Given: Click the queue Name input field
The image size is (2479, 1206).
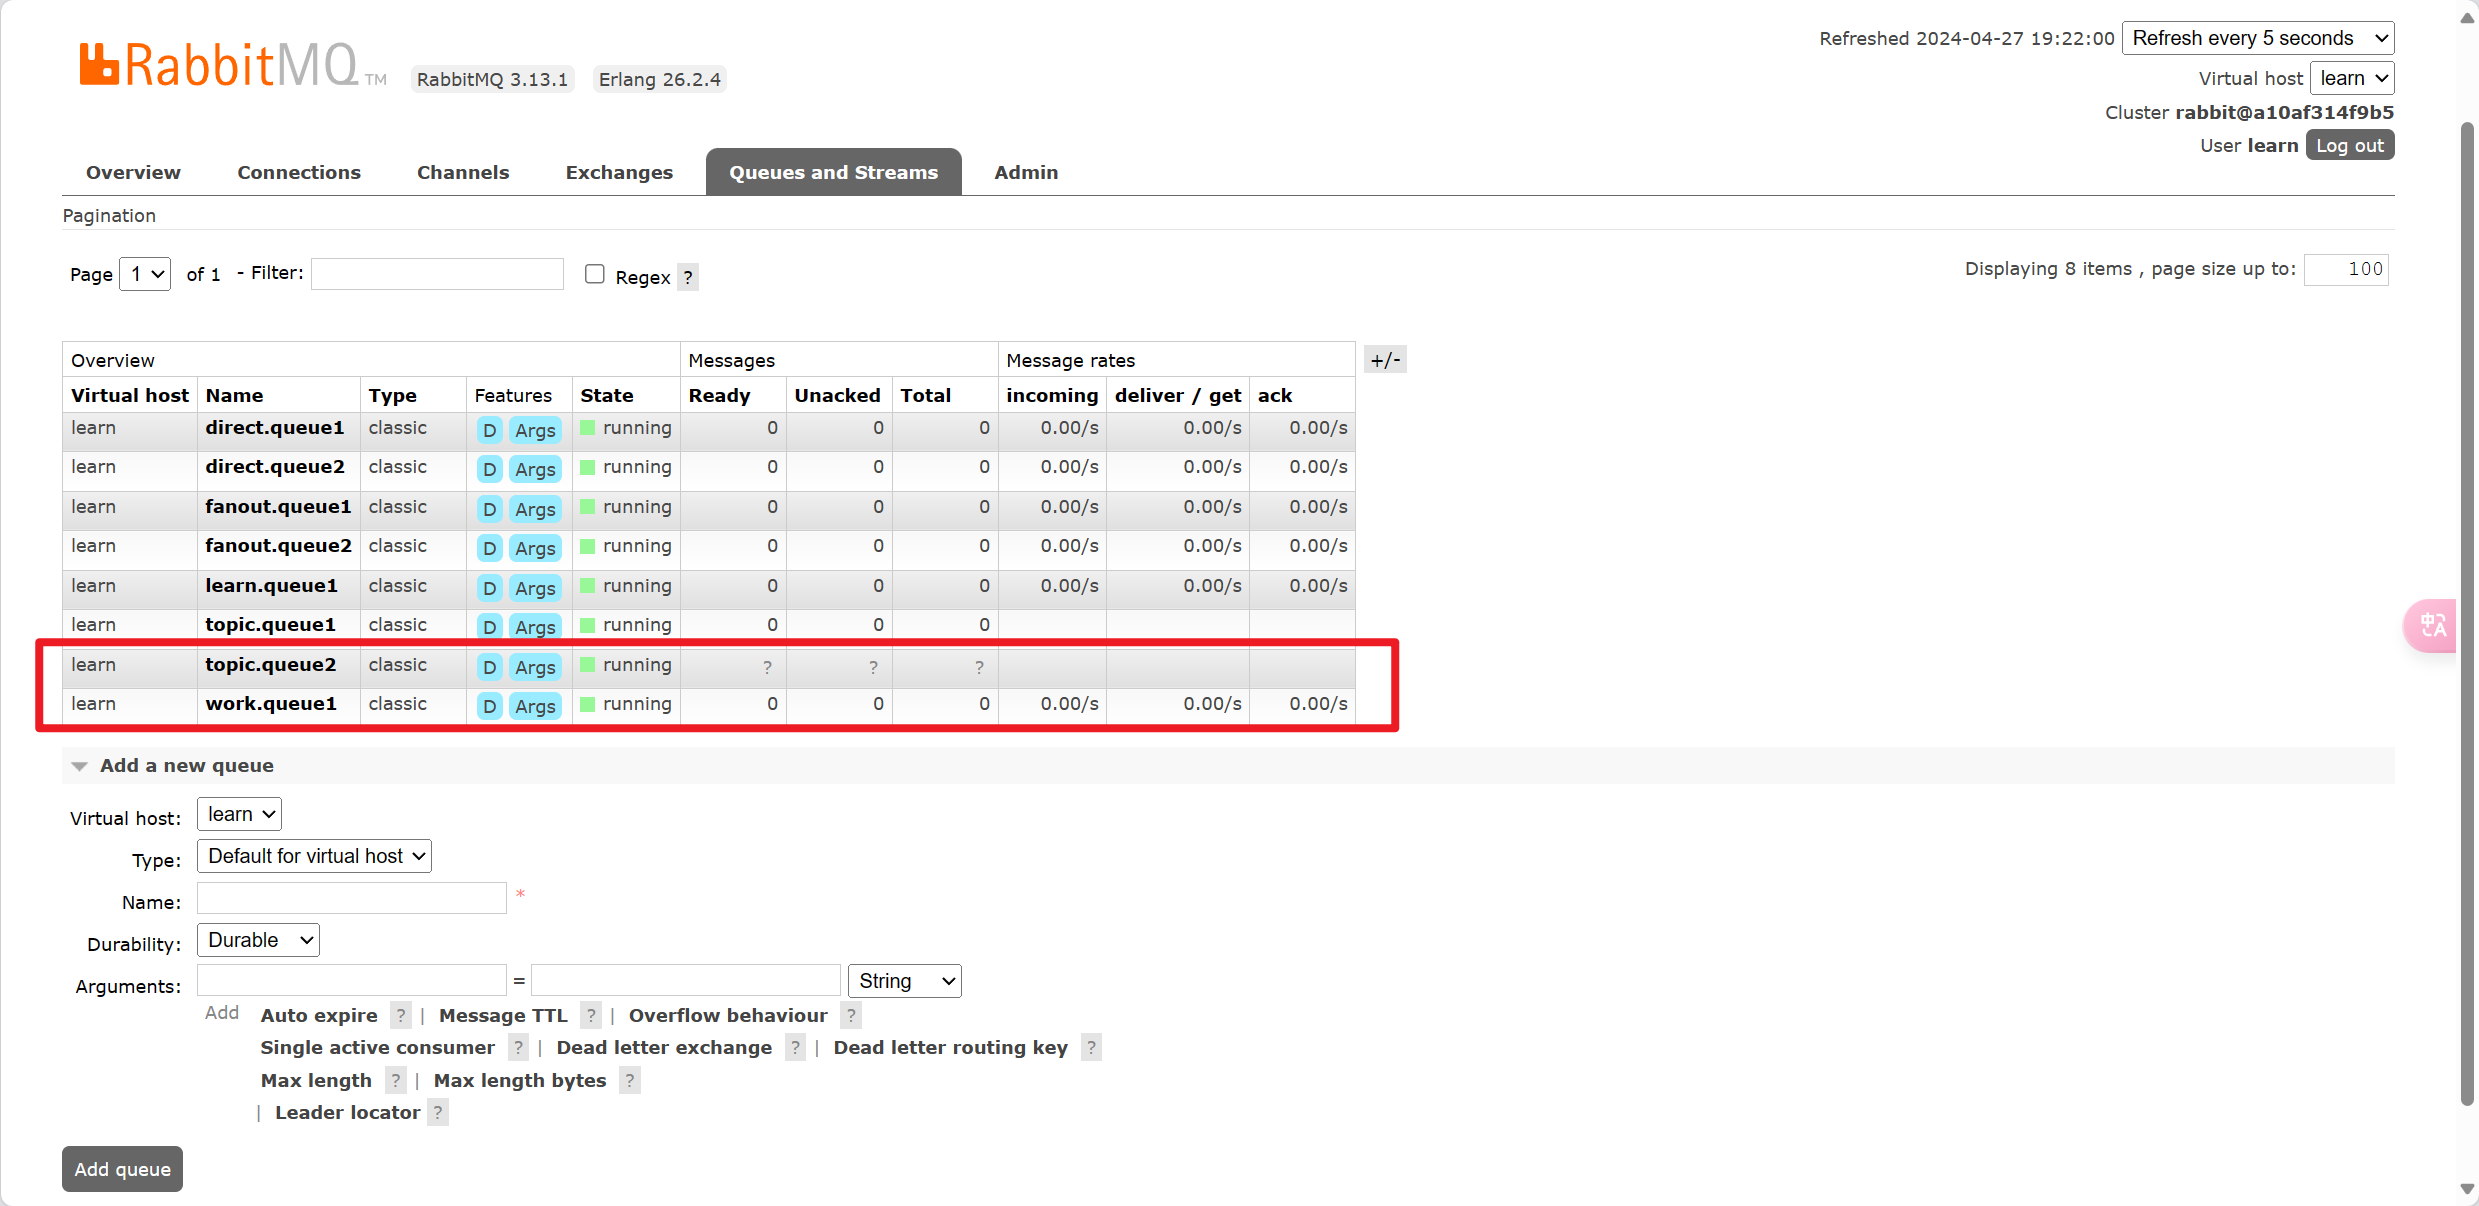Looking at the screenshot, I should tap(352, 898).
